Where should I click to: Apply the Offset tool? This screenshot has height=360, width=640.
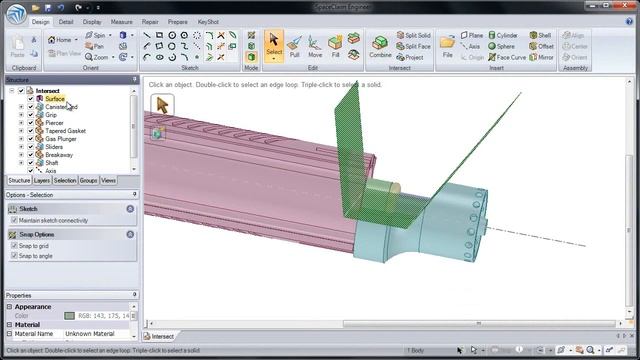(x=541, y=47)
